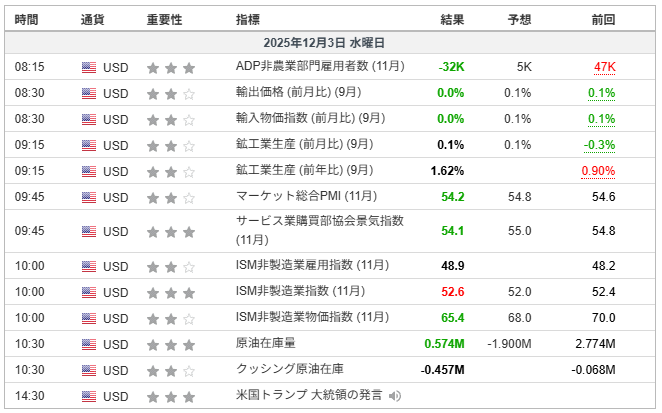The width and height of the screenshot is (662, 413).
Task: Click the 時間 column header
Action: [28, 19]
